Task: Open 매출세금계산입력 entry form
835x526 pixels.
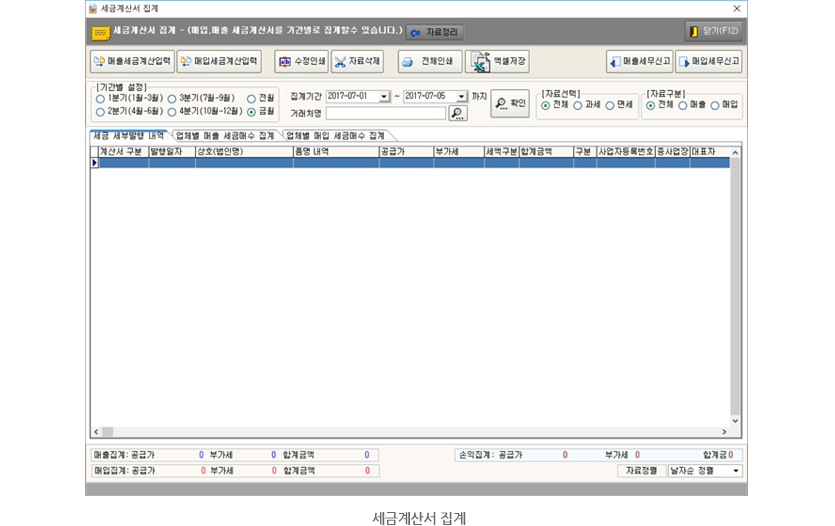Action: (133, 62)
